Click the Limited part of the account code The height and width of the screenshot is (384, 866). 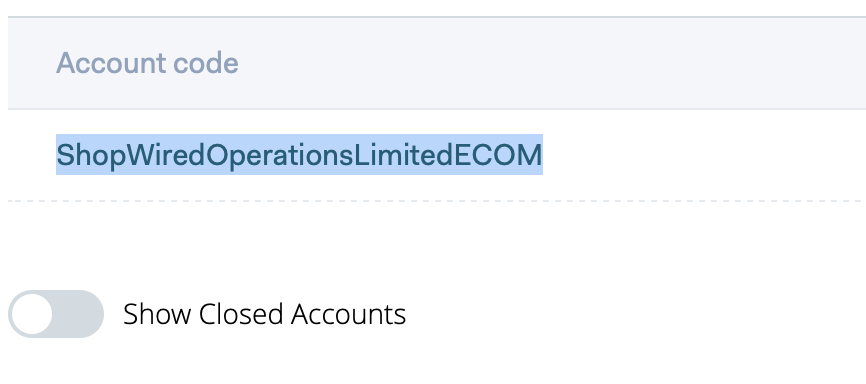403,155
